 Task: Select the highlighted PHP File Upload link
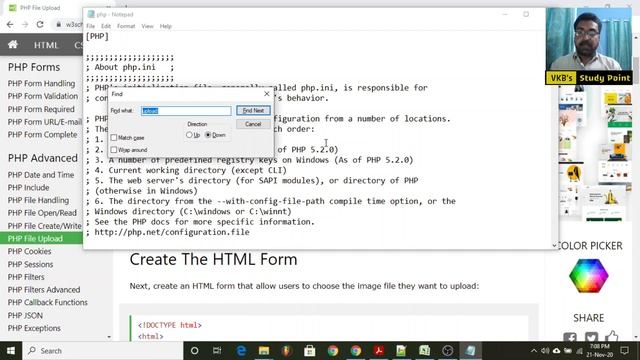click(35, 238)
